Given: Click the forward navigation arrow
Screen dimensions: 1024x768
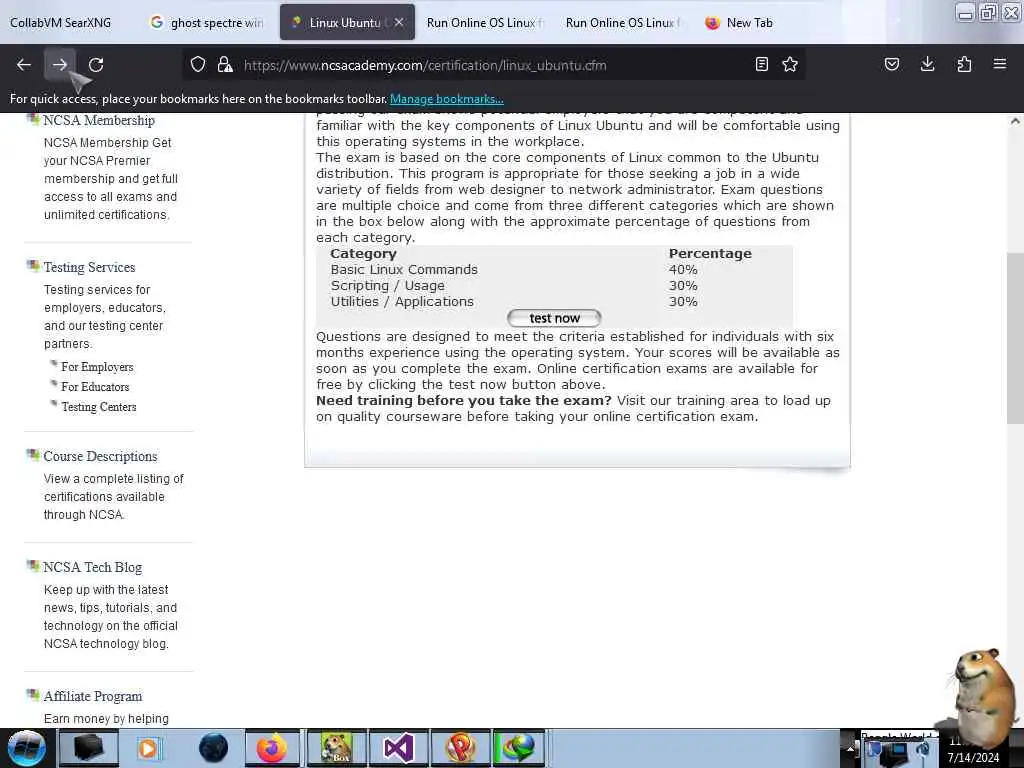Looking at the screenshot, I should pyautogui.click(x=59, y=65).
